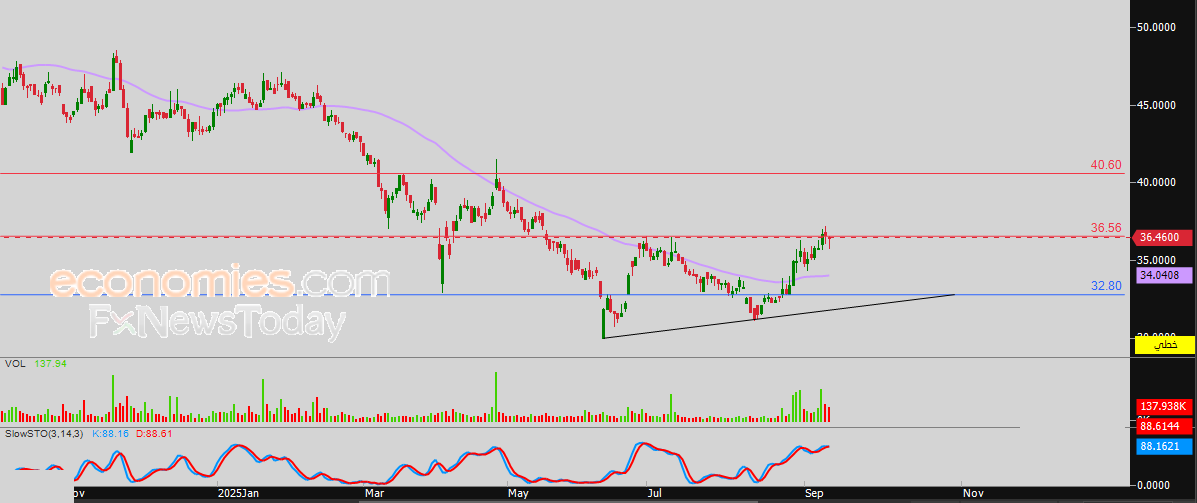1197x503 pixels.
Task: Click the 35.0000 price axis label
Action: (x=1157, y=260)
